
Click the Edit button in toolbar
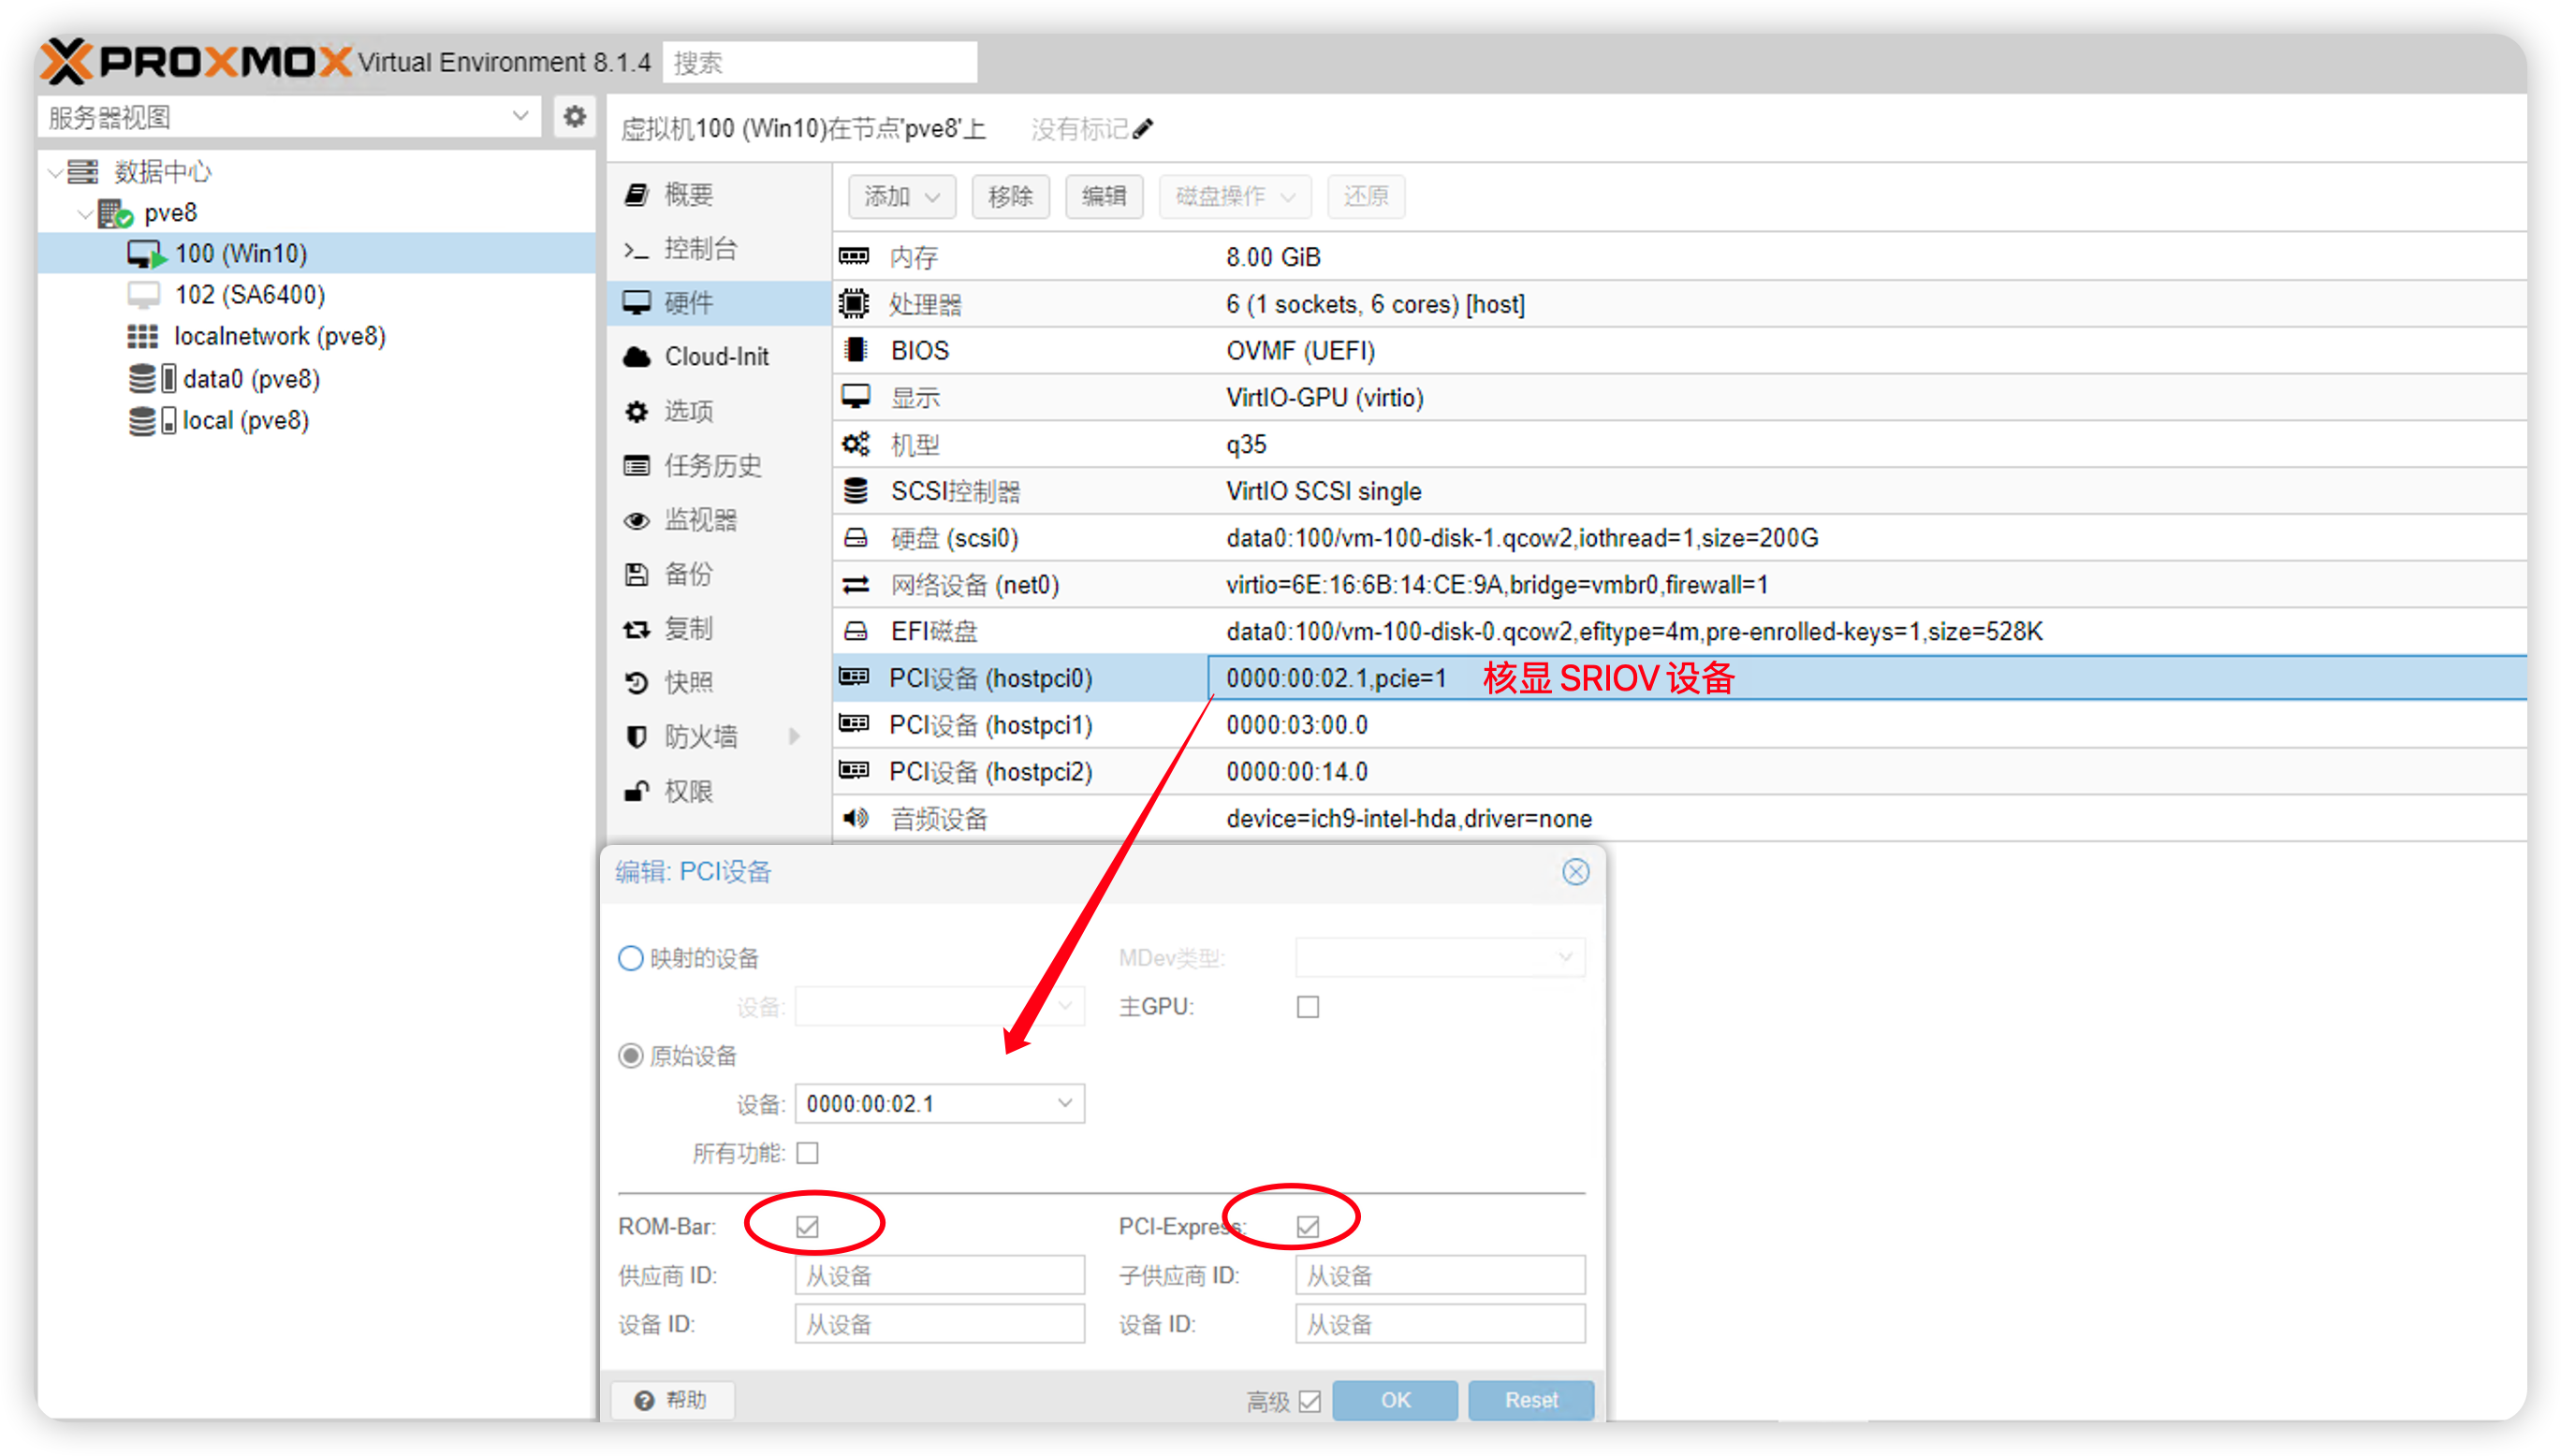click(1103, 196)
